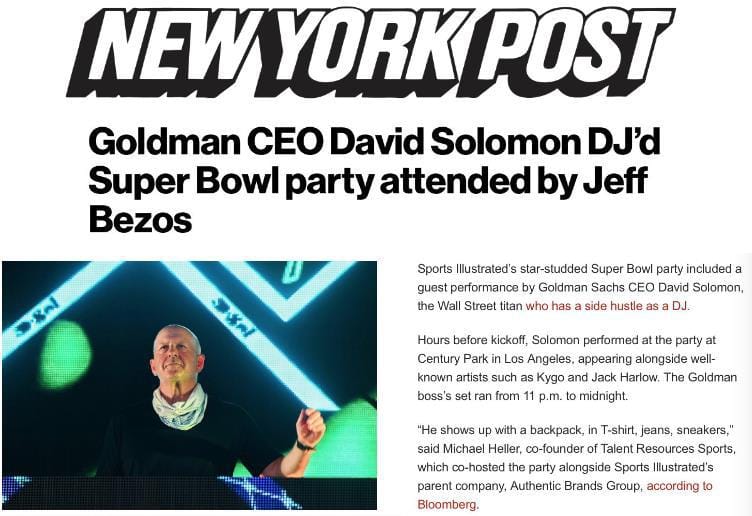Viewport: 752px width, 516px height.
Task: Follow the "according to" Bloomberg source link
Action: [679, 486]
